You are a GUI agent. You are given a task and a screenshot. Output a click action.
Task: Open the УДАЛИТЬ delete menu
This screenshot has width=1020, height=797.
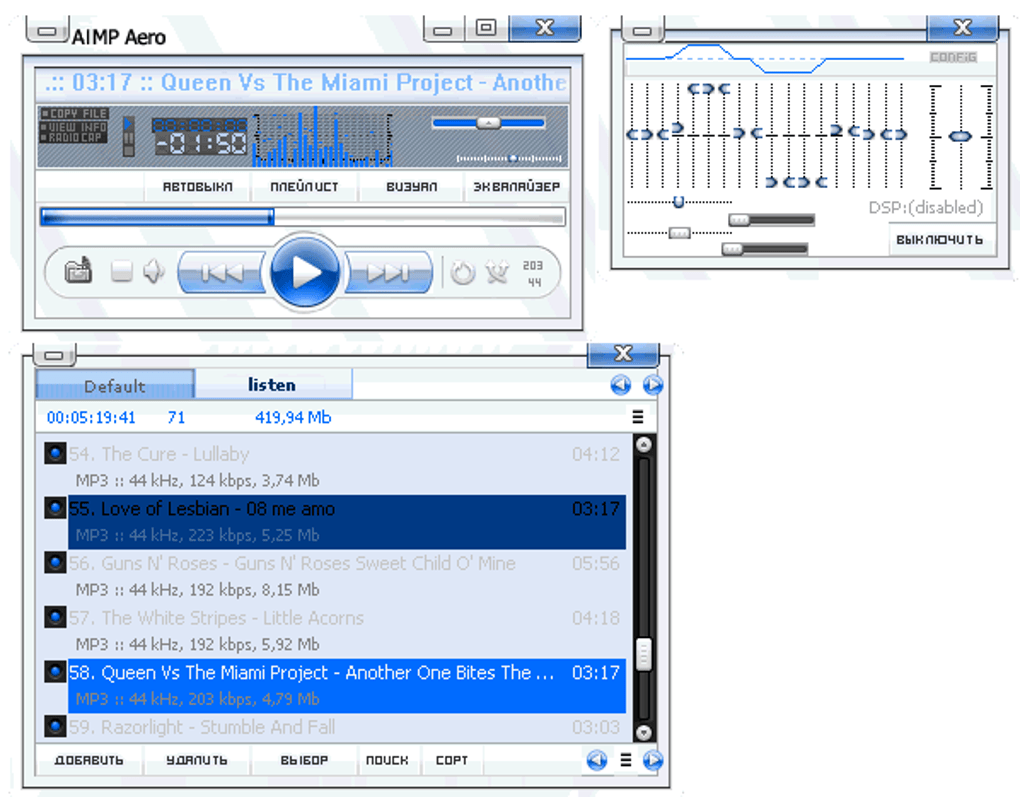[196, 760]
